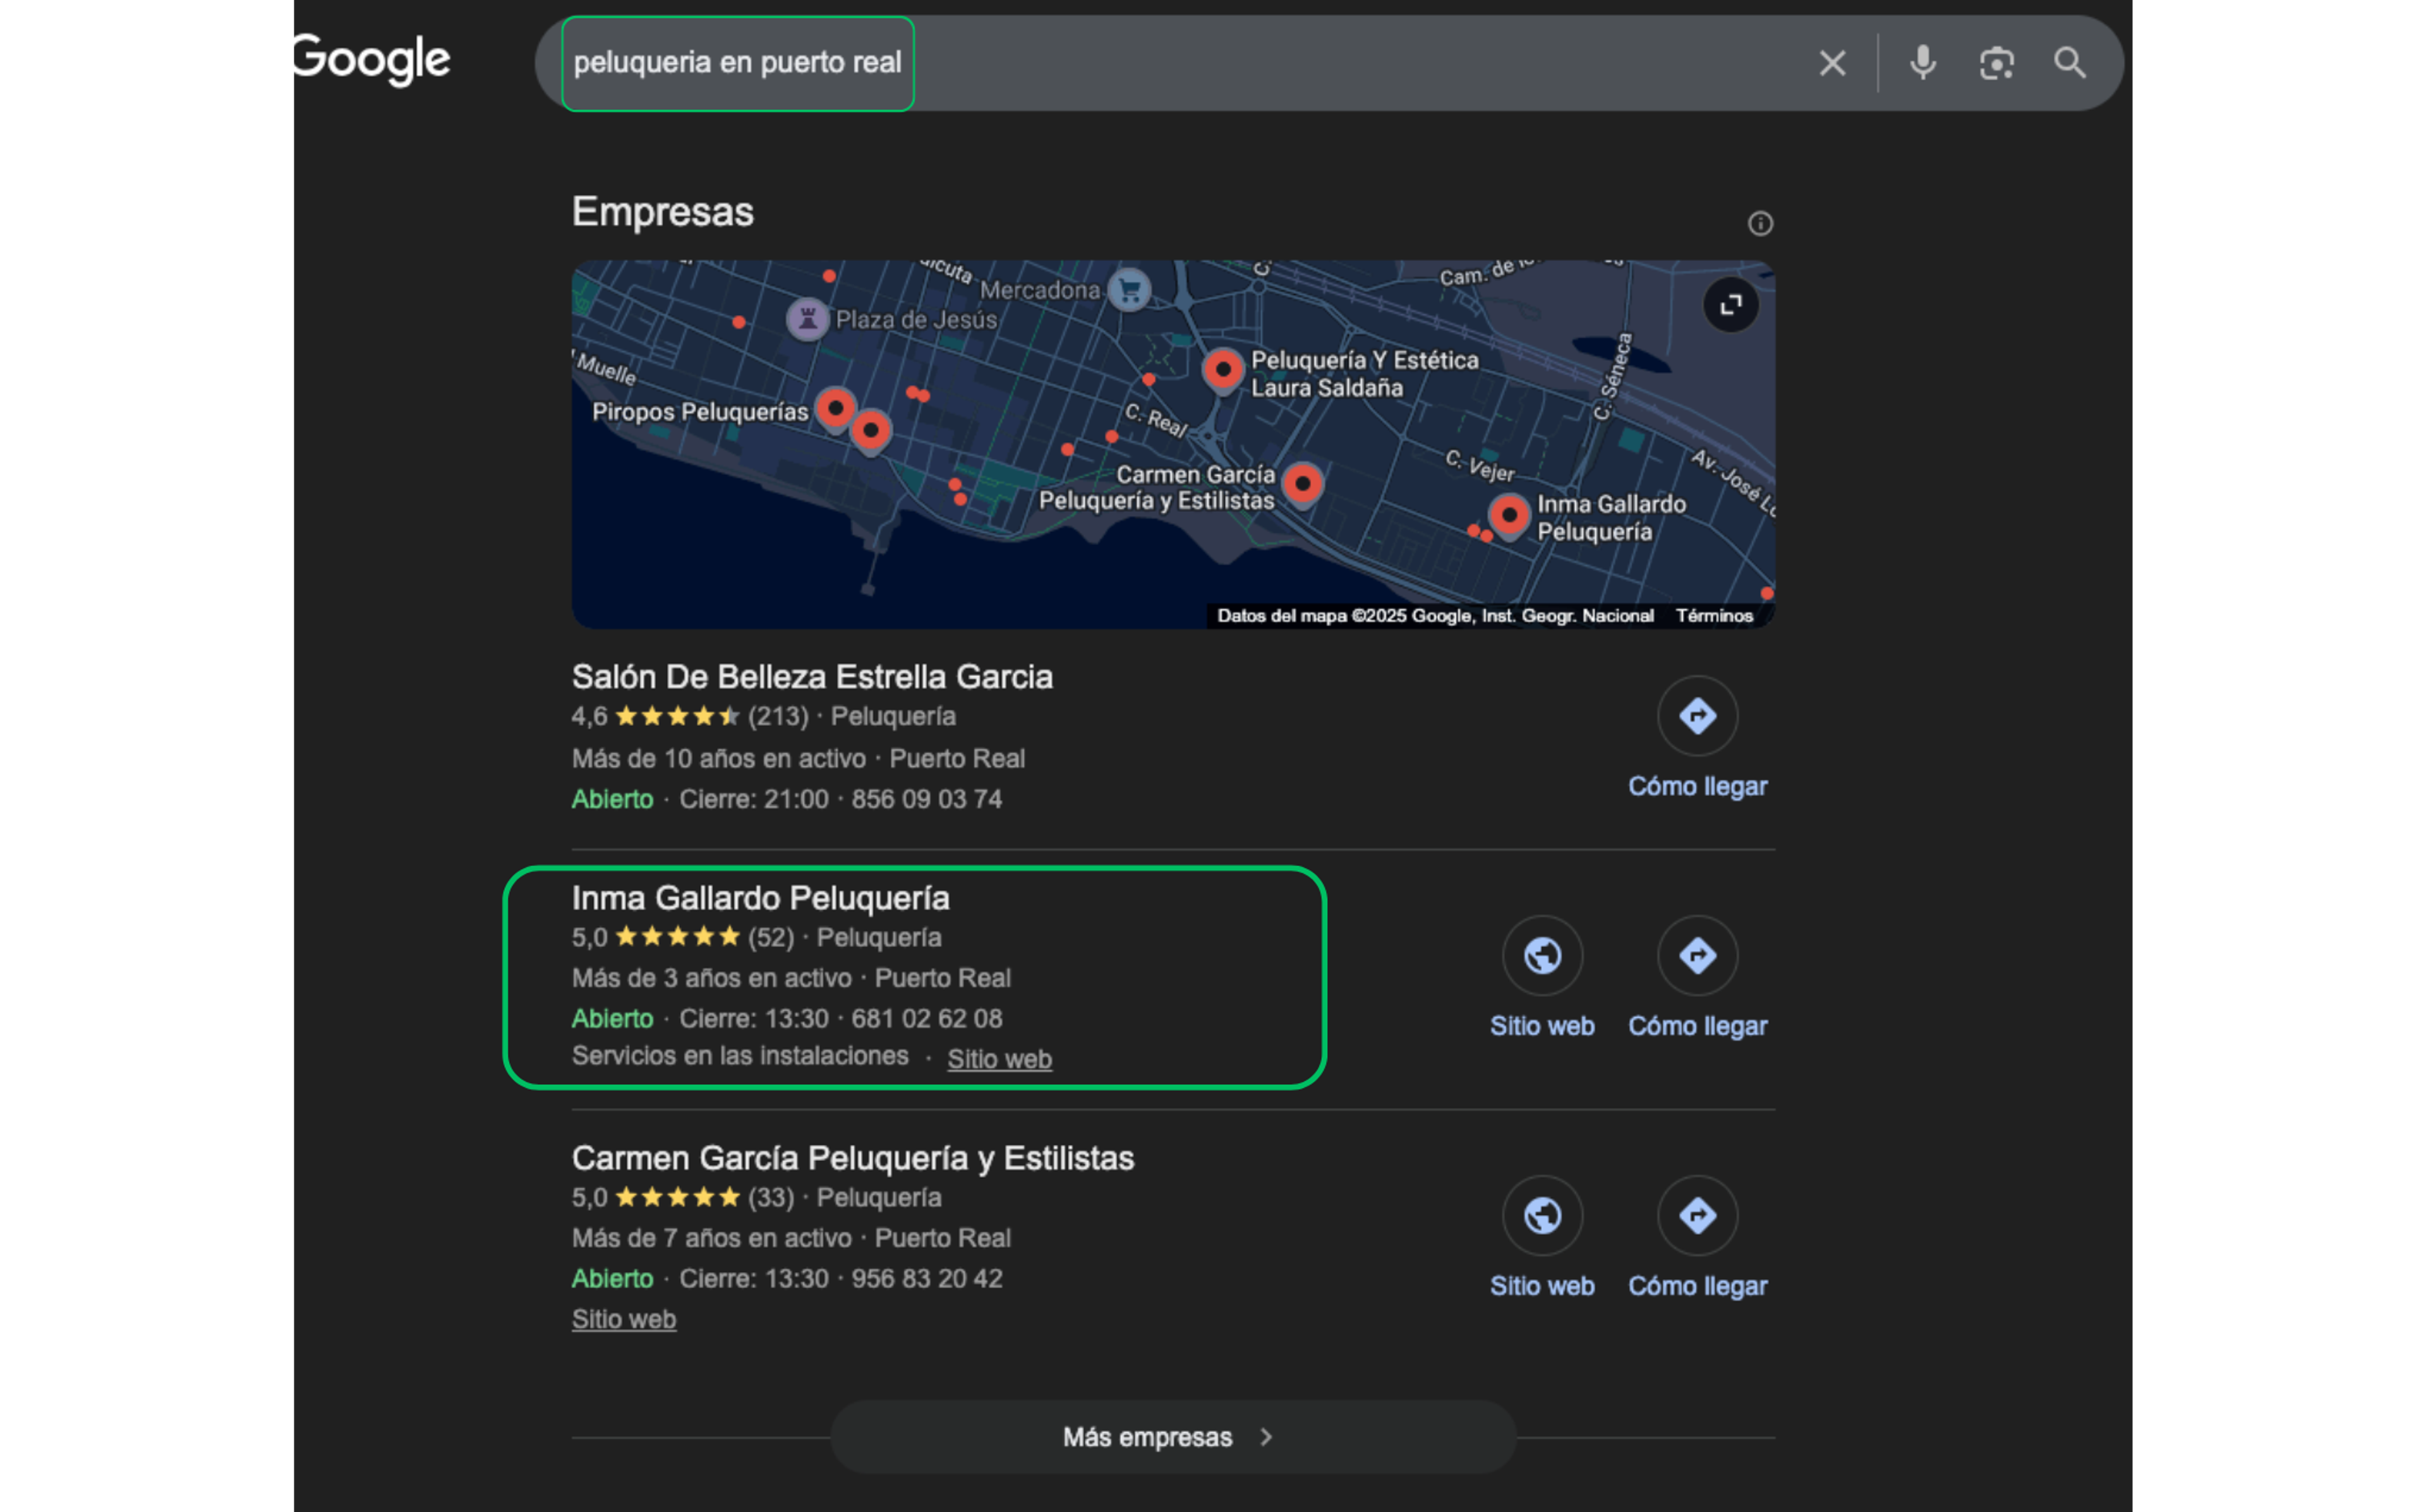
Task: Select Plaza de Jesús landmark marker
Action: [807, 320]
